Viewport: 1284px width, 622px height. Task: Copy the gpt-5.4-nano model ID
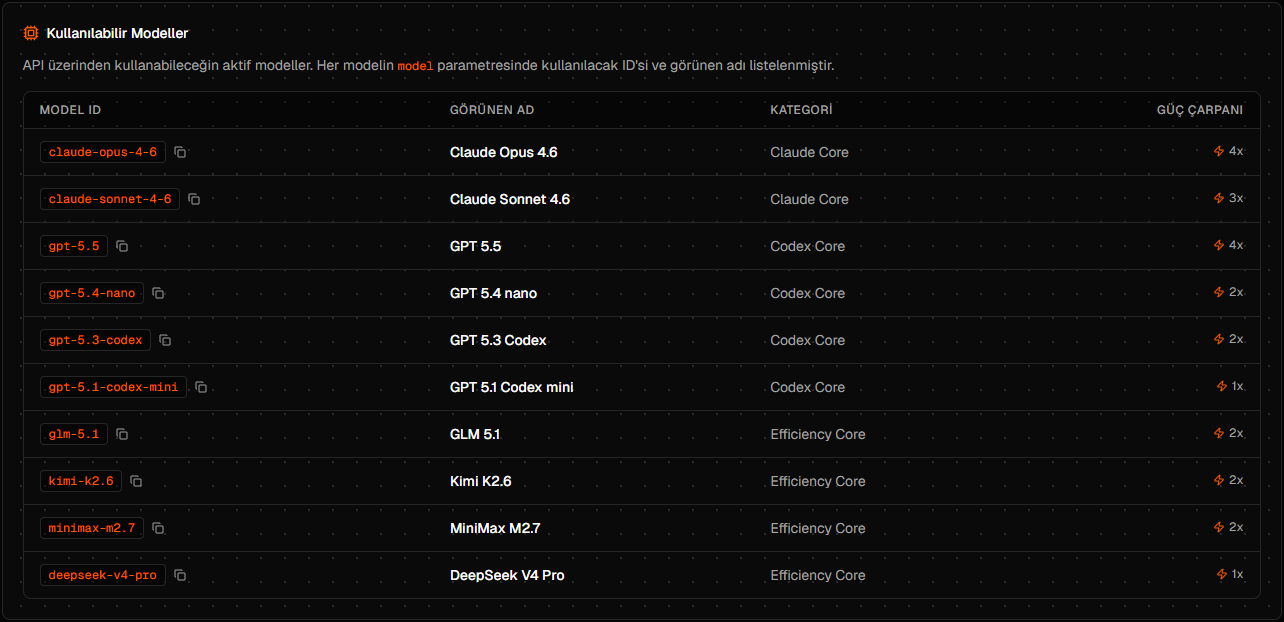[158, 293]
